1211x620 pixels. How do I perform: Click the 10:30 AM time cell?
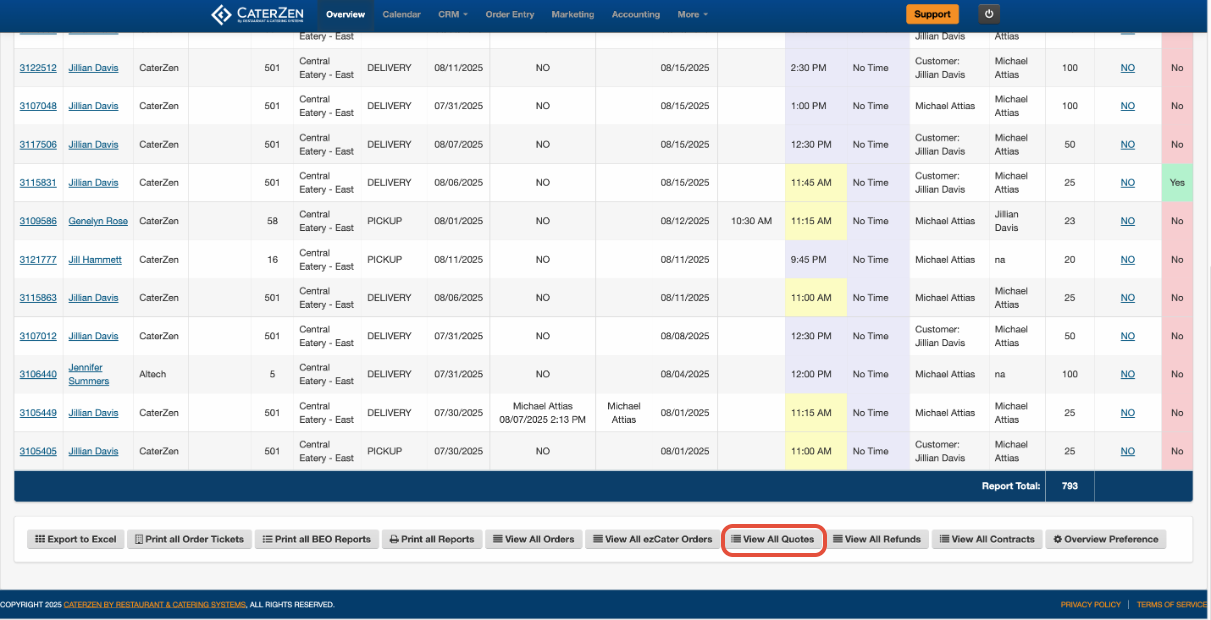751,221
